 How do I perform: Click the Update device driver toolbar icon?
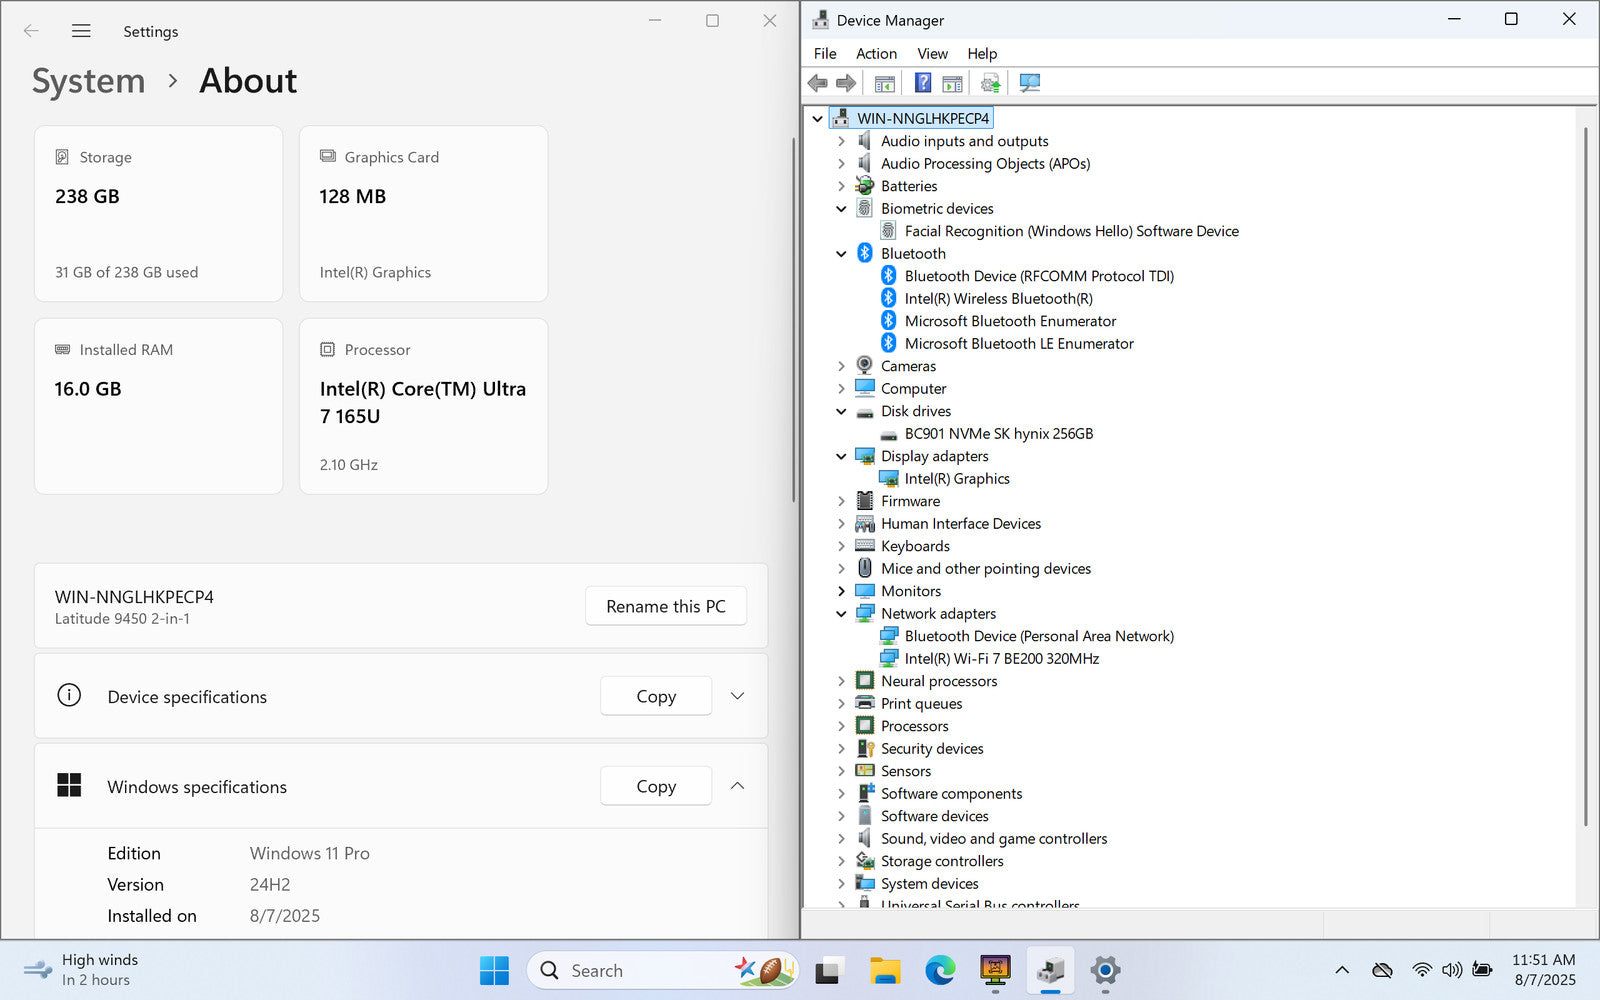pyautogui.click(x=990, y=83)
